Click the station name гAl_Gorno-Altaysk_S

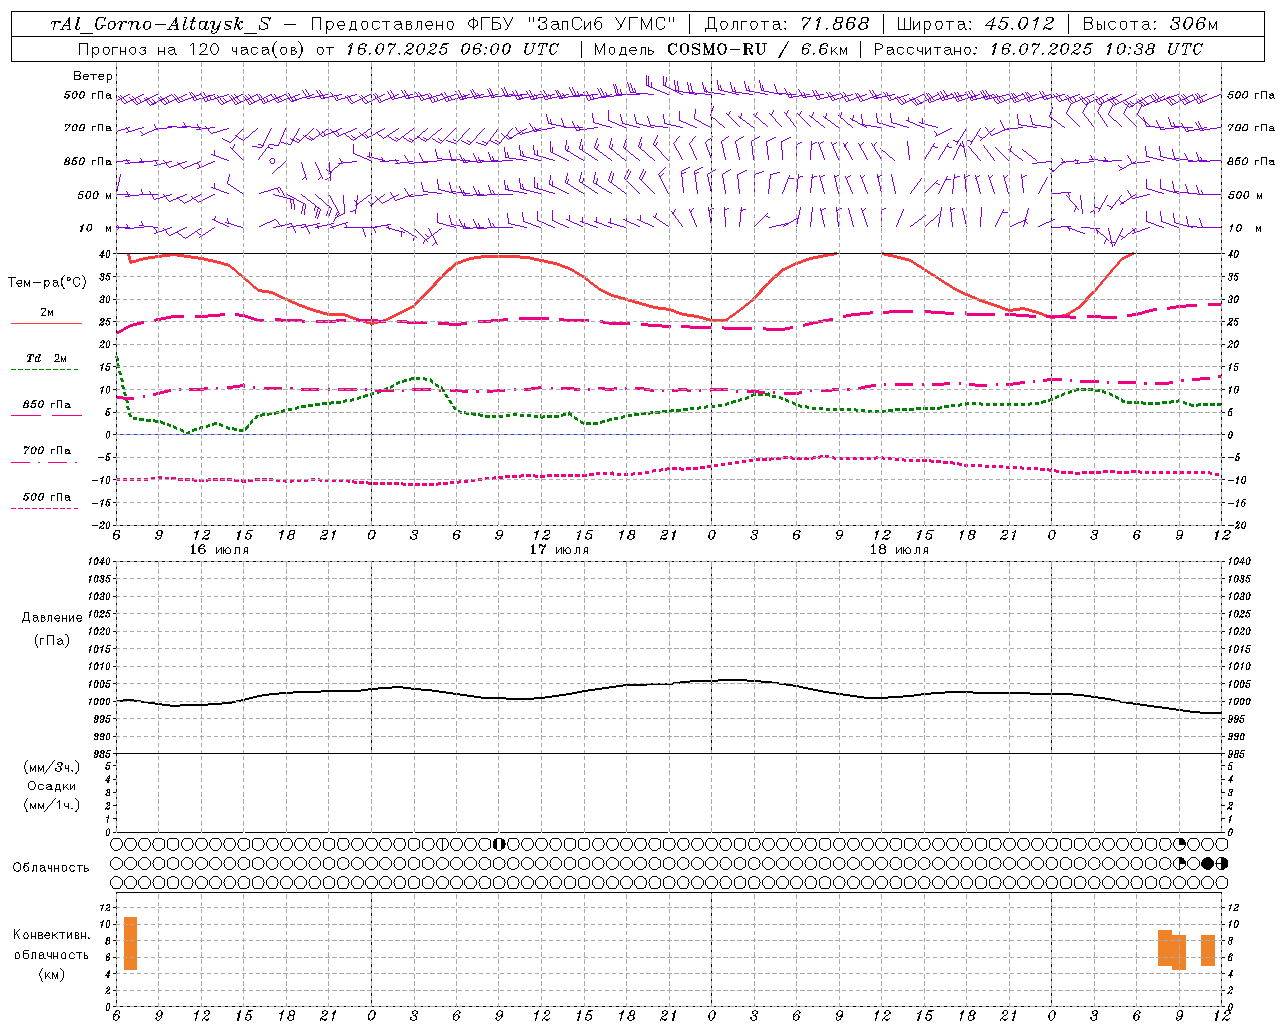pos(160,24)
